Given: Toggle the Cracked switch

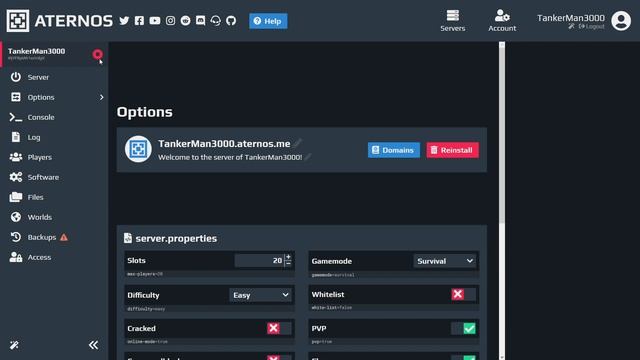Looking at the screenshot, I should (x=279, y=328).
